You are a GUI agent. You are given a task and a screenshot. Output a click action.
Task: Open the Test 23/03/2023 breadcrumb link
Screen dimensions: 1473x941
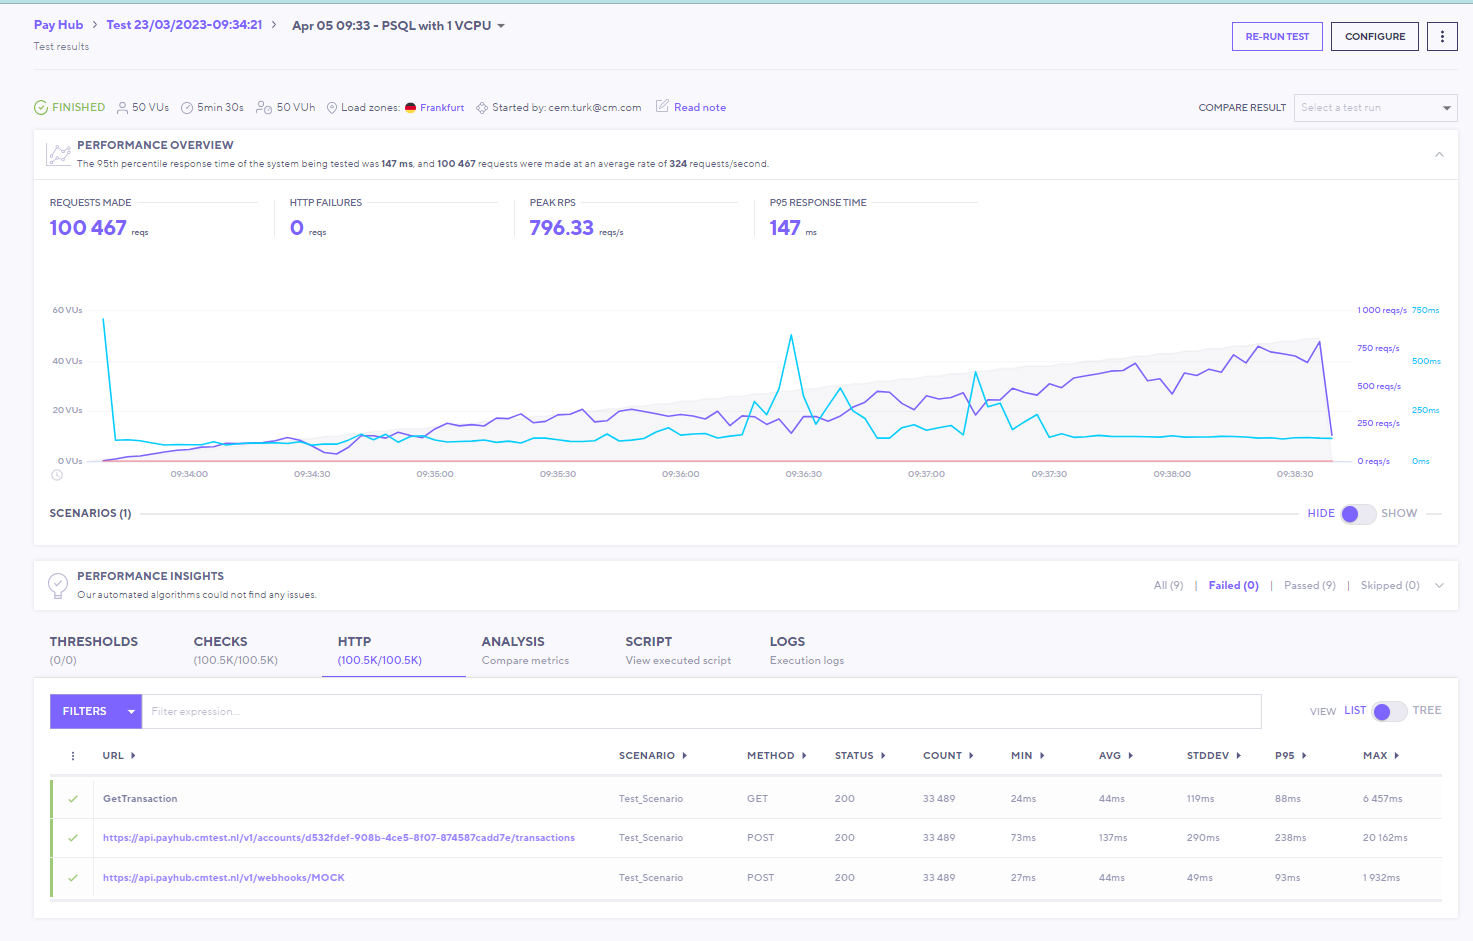point(185,25)
